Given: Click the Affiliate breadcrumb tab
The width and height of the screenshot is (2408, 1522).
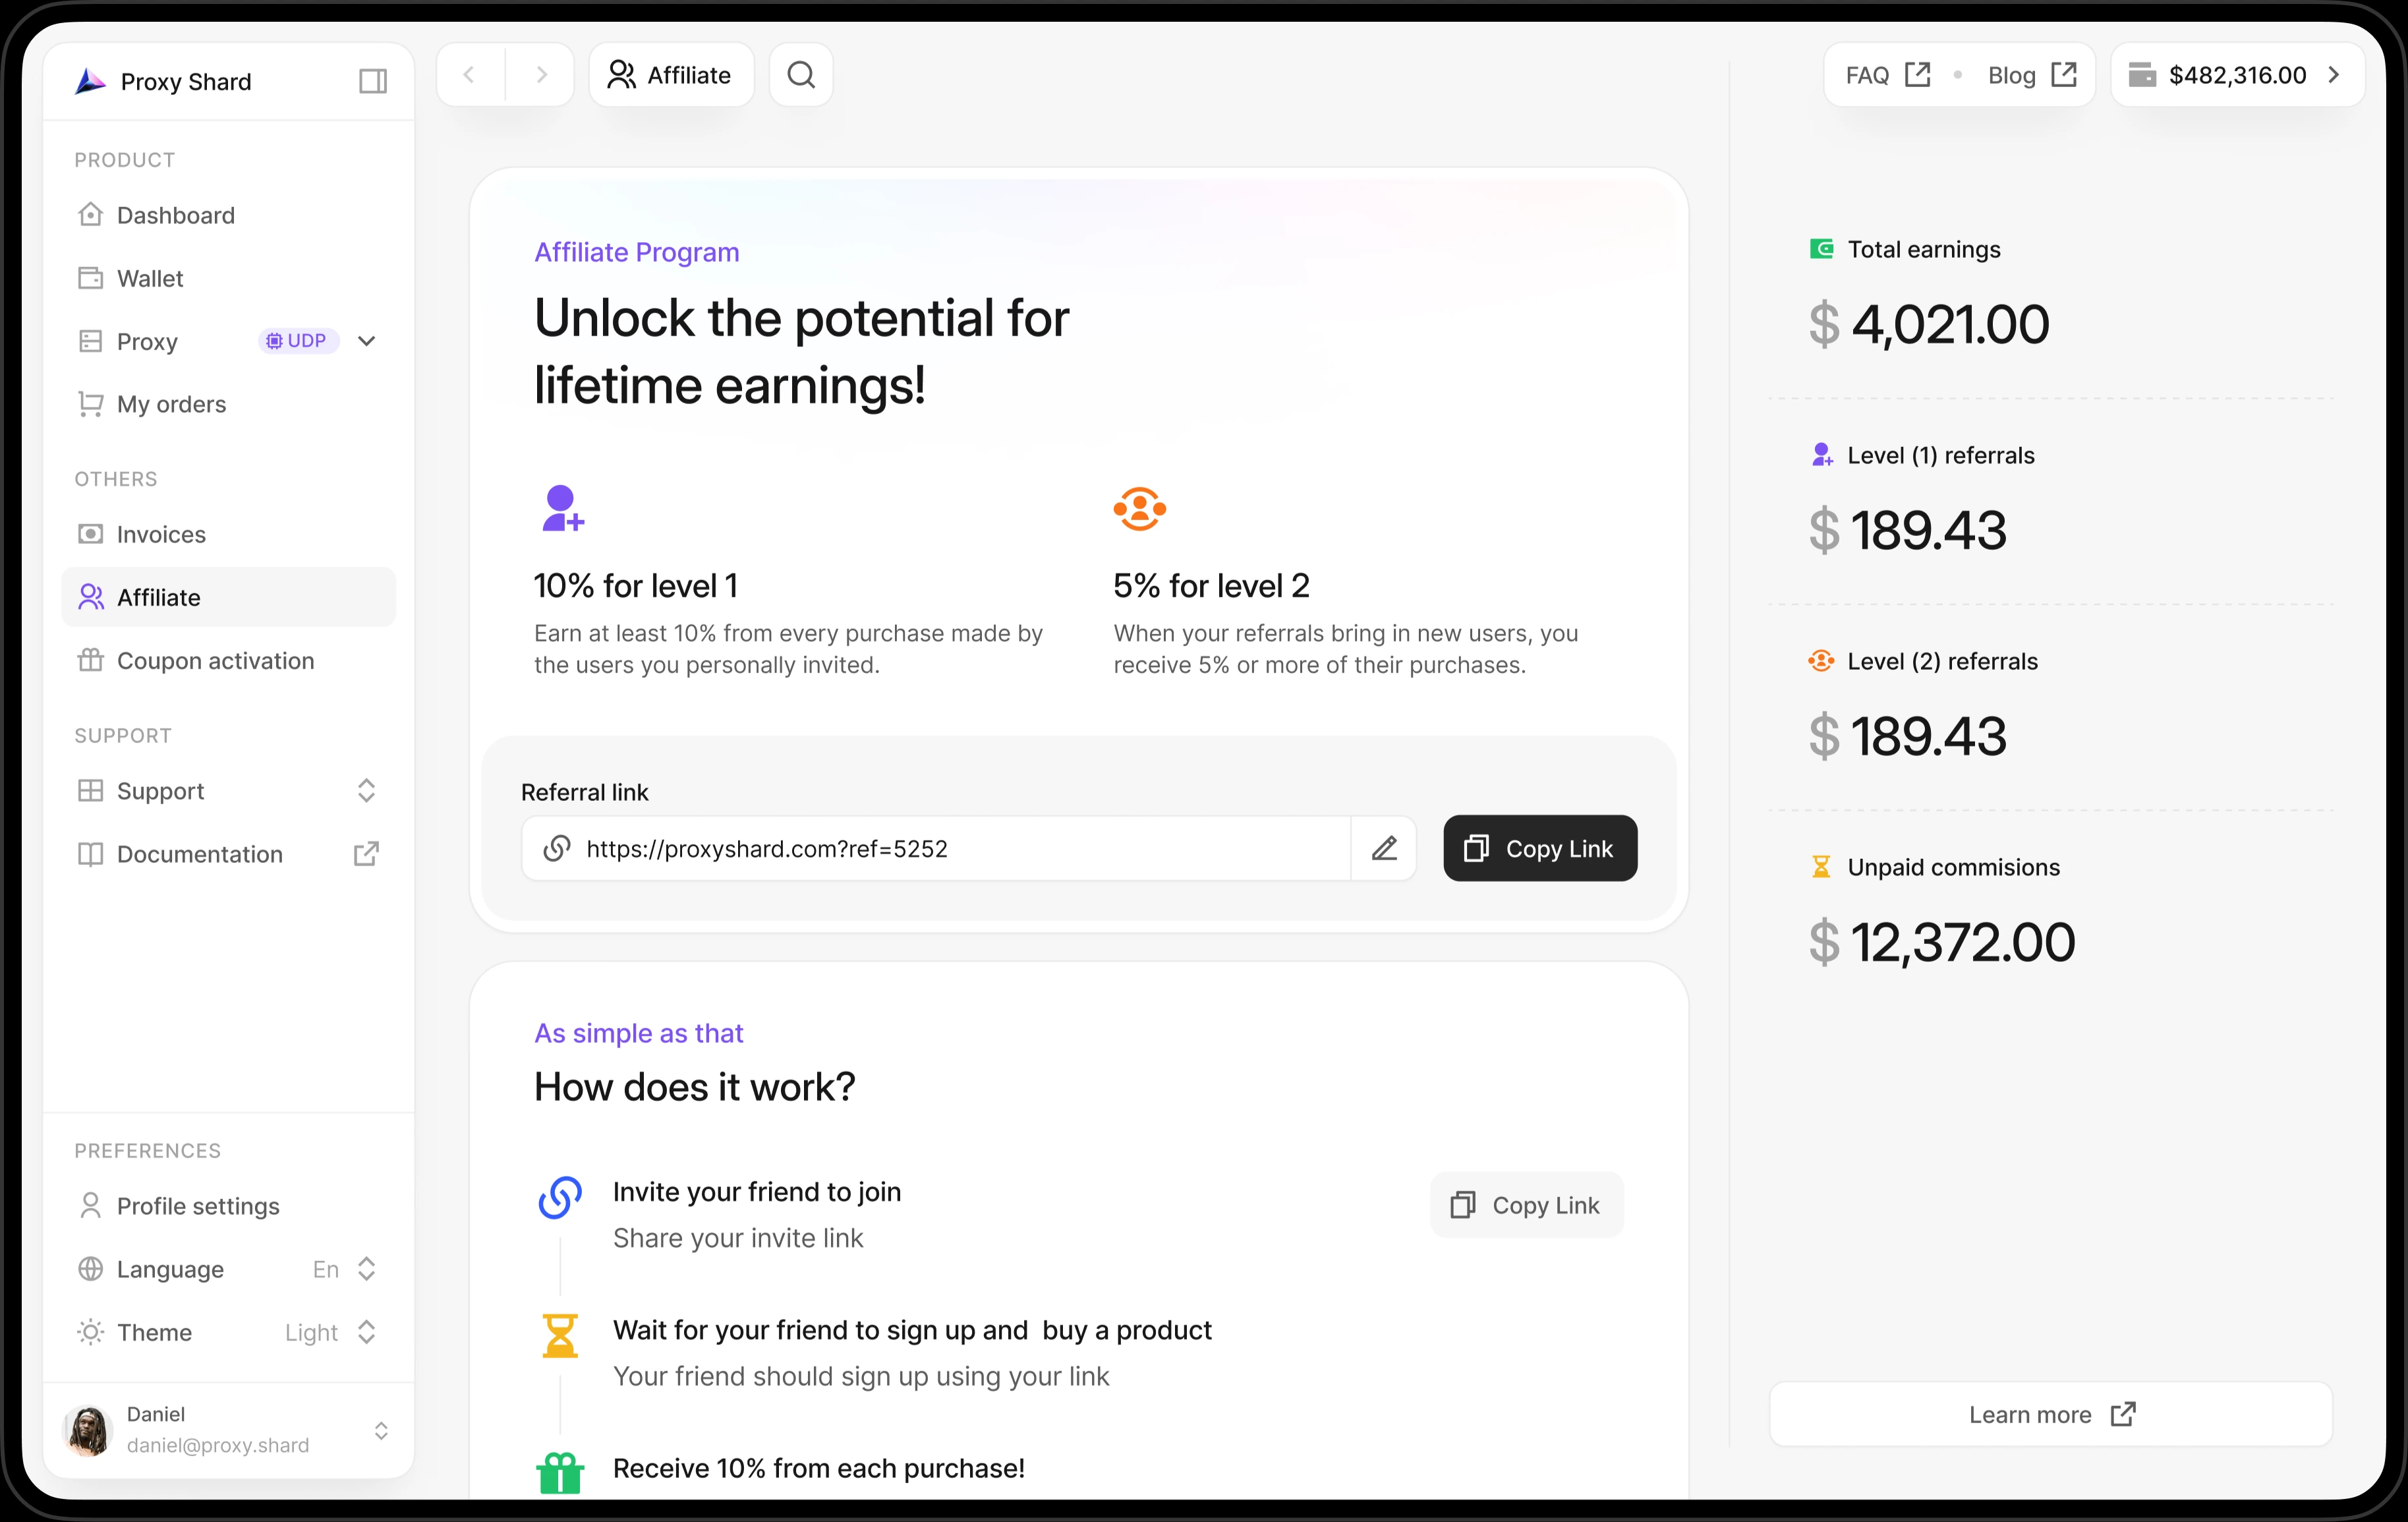Looking at the screenshot, I should pos(671,75).
